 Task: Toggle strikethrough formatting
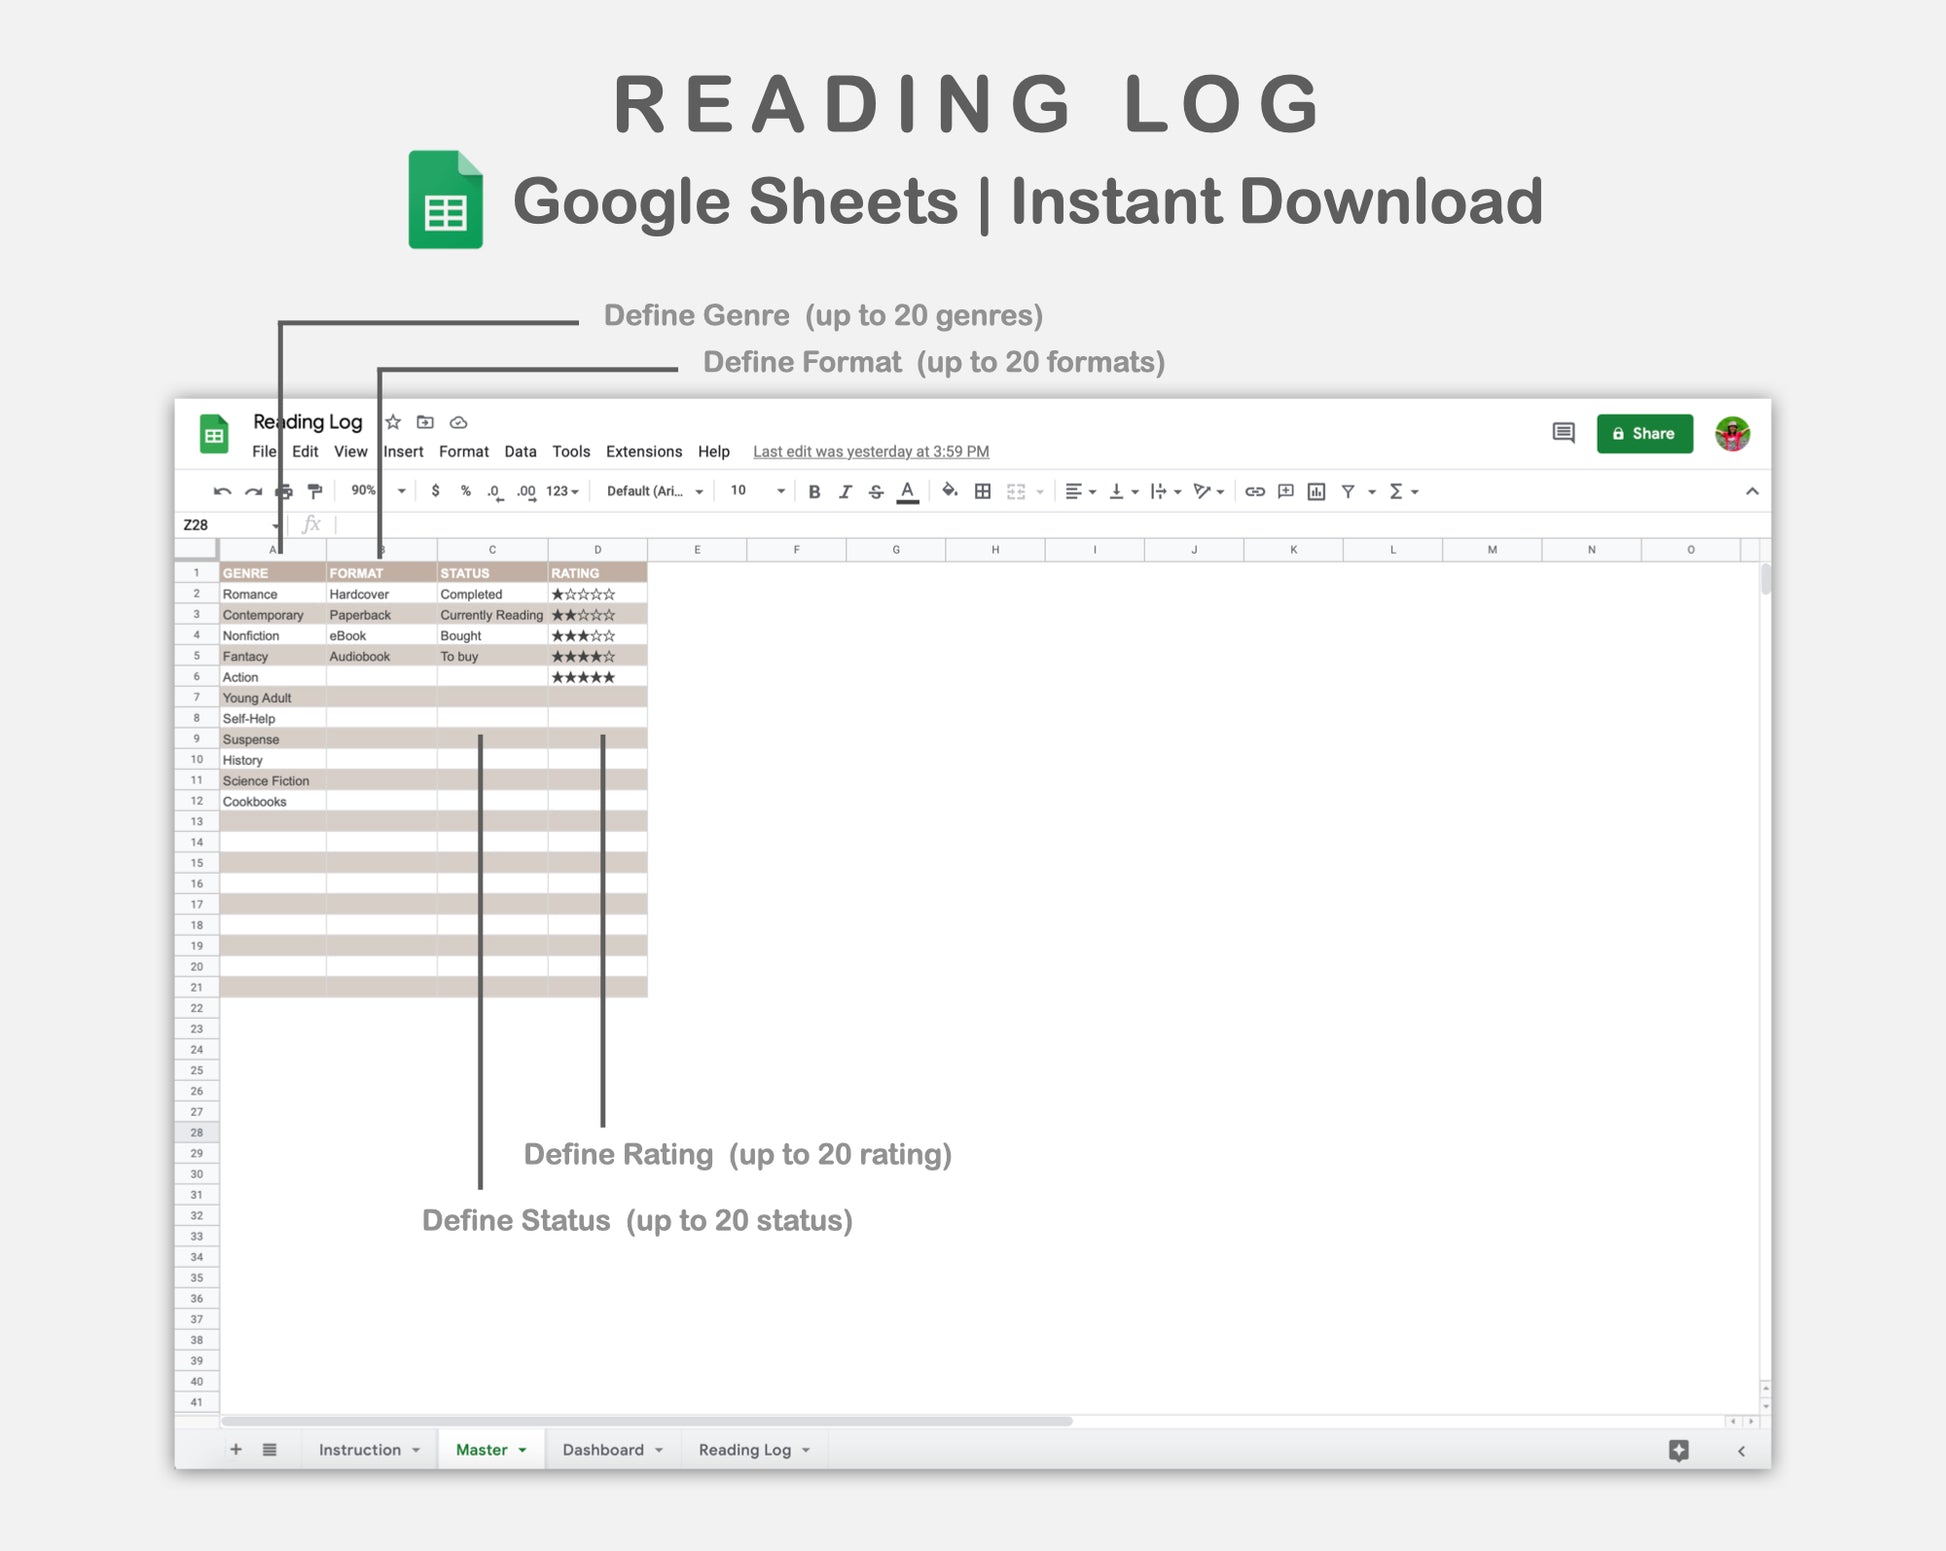[x=876, y=491]
